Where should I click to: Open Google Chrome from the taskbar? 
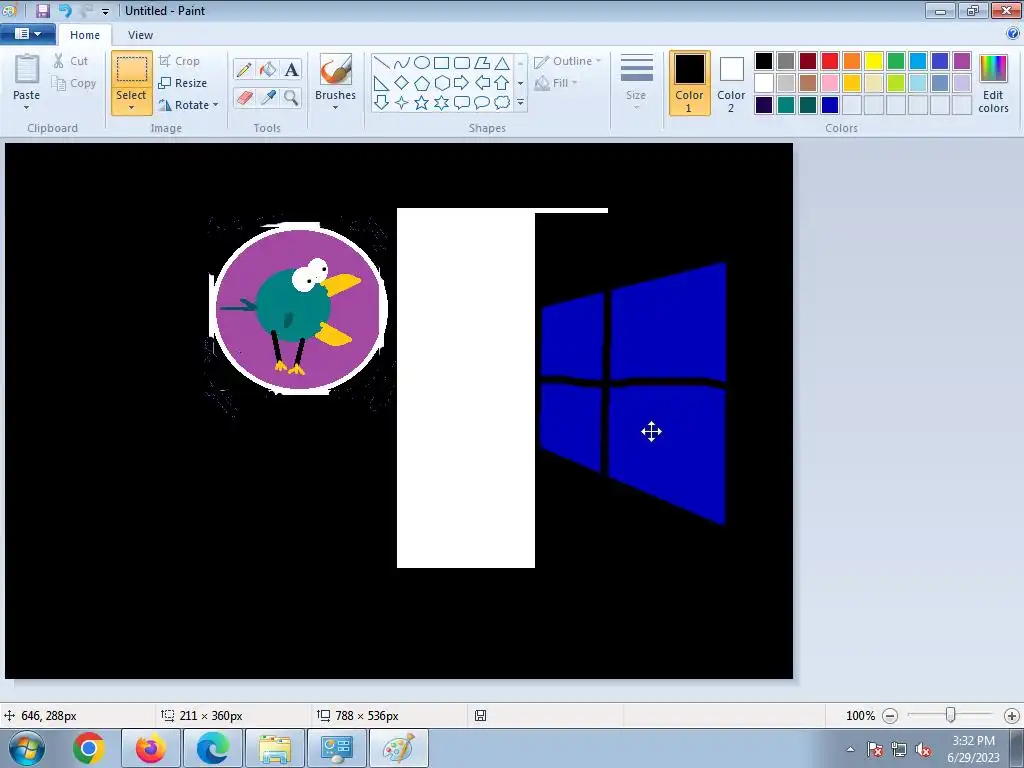click(89, 748)
